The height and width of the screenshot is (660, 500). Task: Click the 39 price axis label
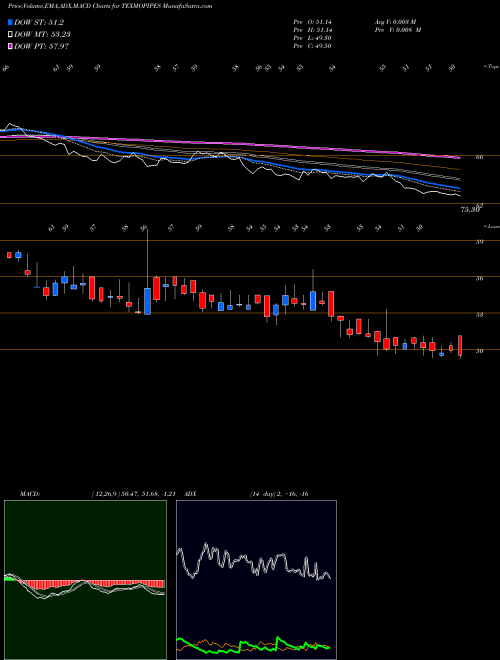(479, 242)
